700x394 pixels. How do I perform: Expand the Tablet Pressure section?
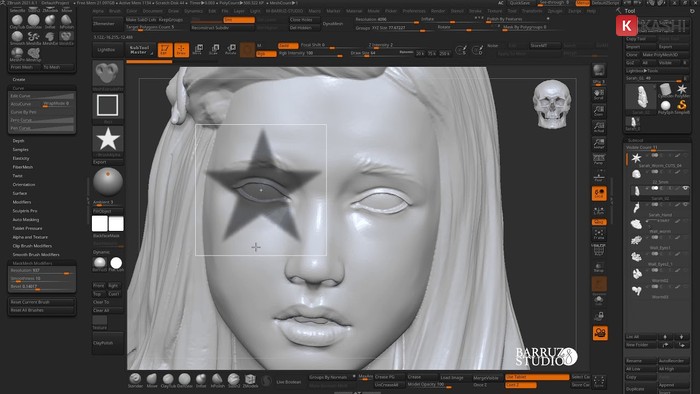(x=27, y=228)
